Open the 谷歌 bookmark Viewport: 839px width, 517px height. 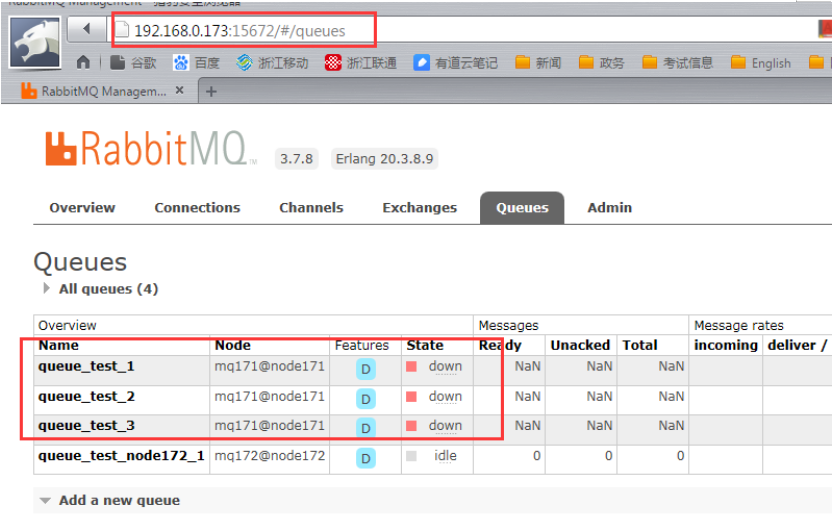(133, 63)
